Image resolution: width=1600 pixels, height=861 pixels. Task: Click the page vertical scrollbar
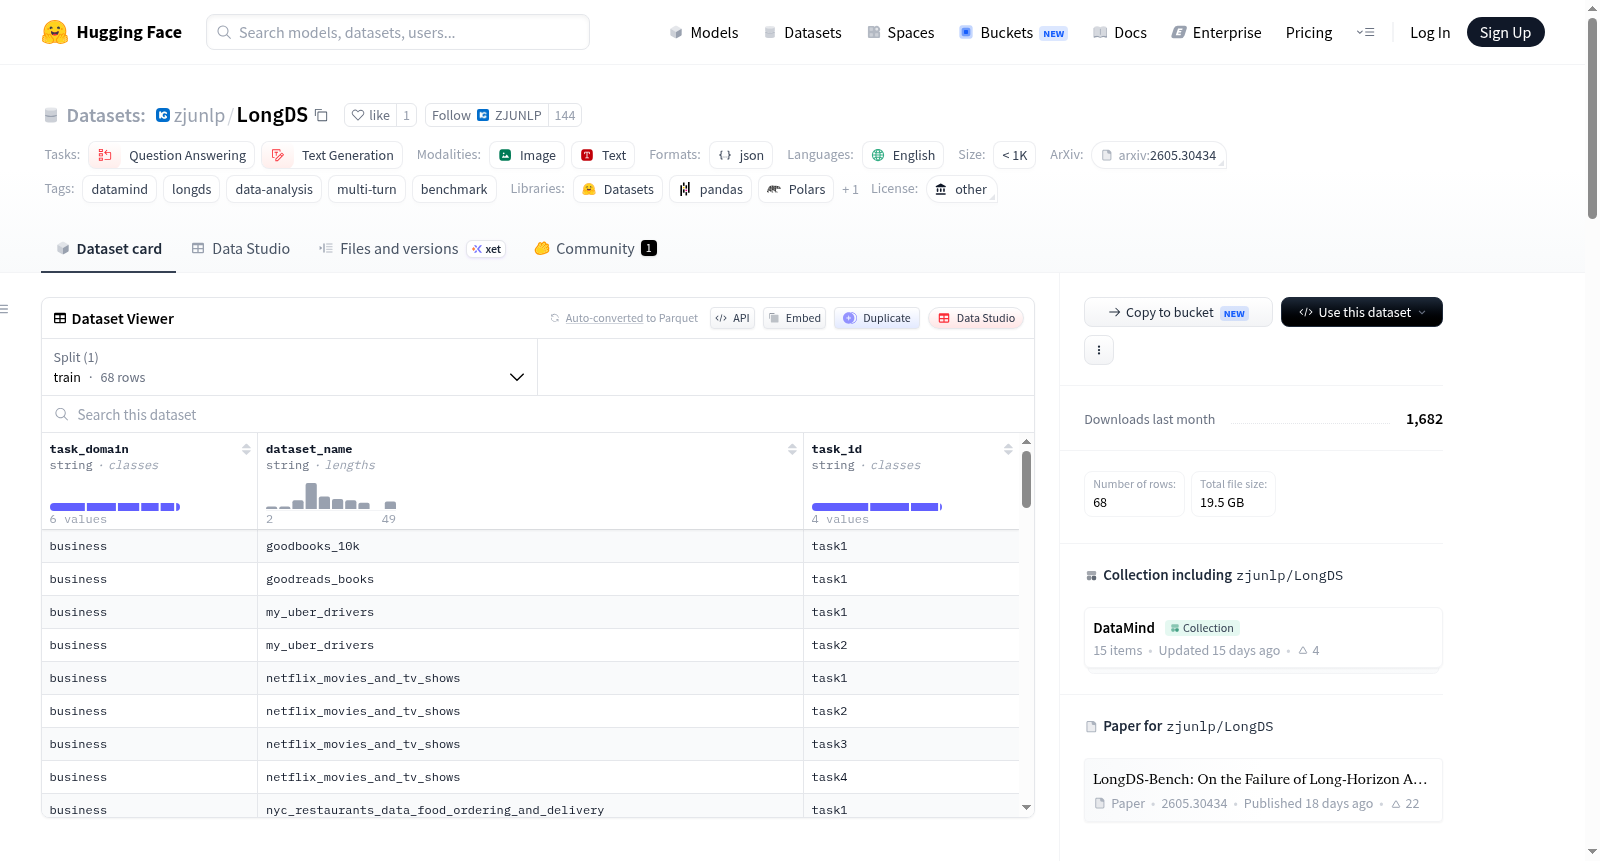click(1592, 118)
